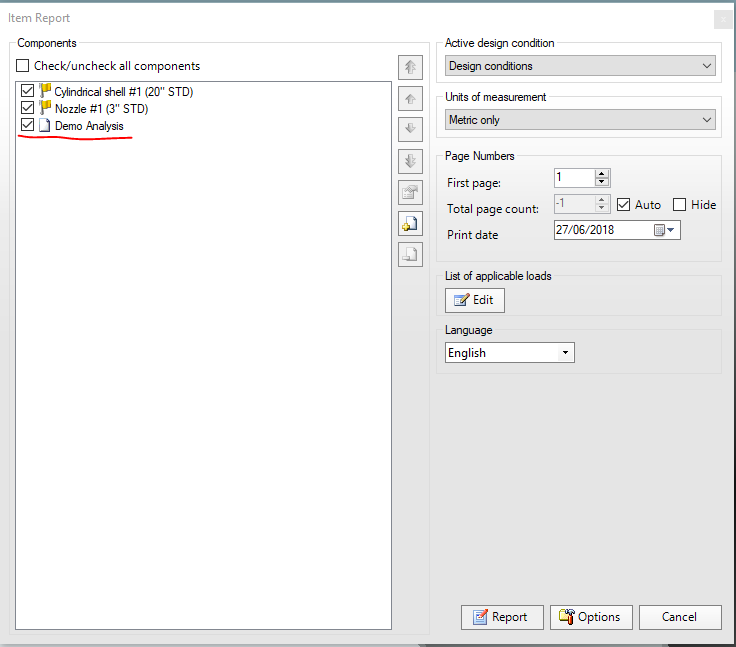Click the Report button
The width and height of the screenshot is (736, 647).
[502, 617]
